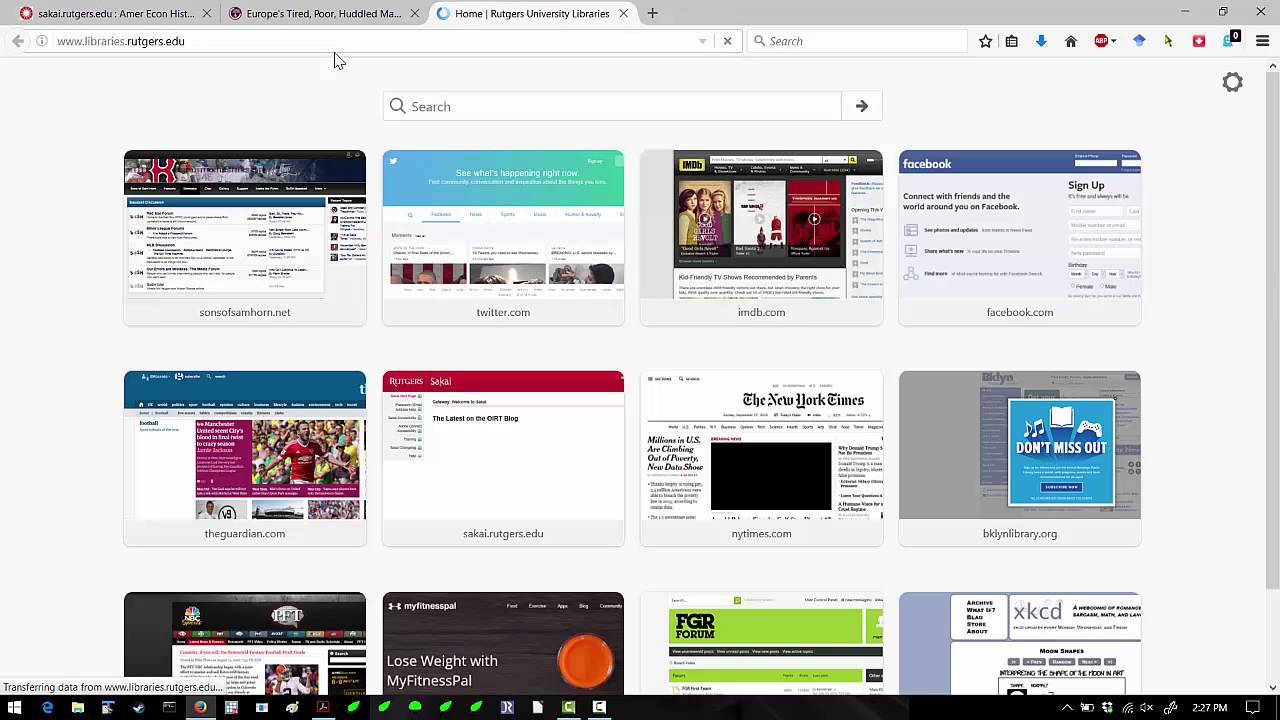Open the MyFitnessPal tile
1280x720 pixels.
tap(503, 643)
